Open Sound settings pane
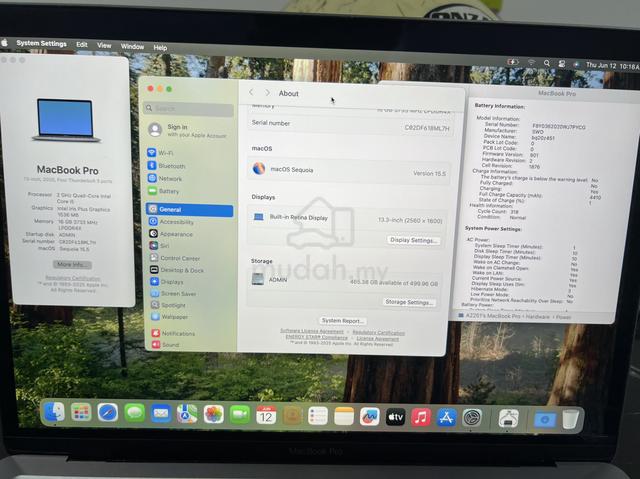Viewport: 640px width, 479px height. coord(189,344)
